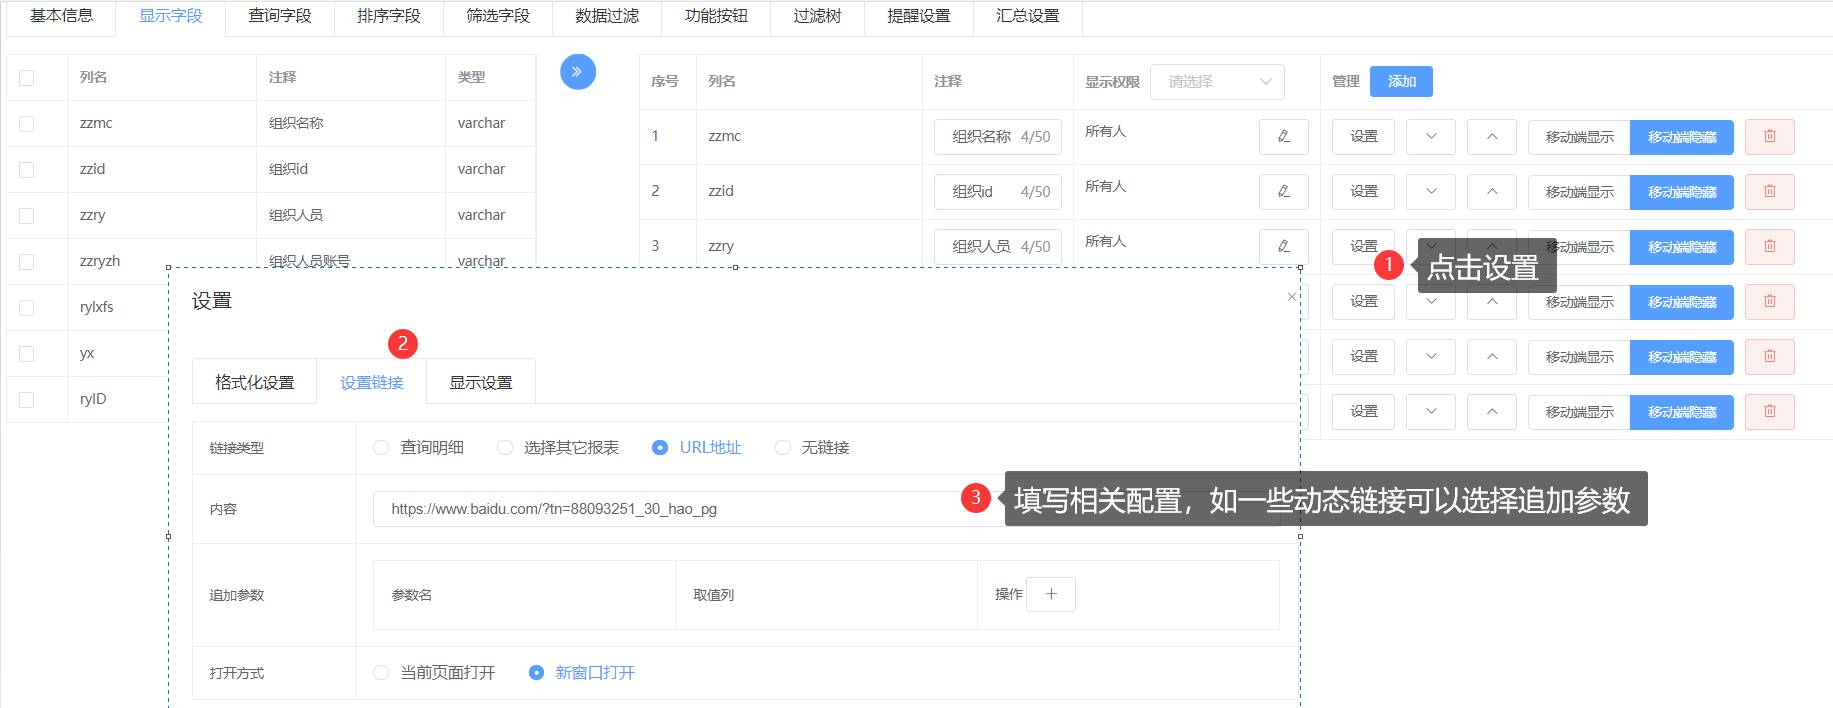The width and height of the screenshot is (1833, 708).
Task: Delete the zzmc row with trash icon
Action: pyautogui.click(x=1769, y=137)
